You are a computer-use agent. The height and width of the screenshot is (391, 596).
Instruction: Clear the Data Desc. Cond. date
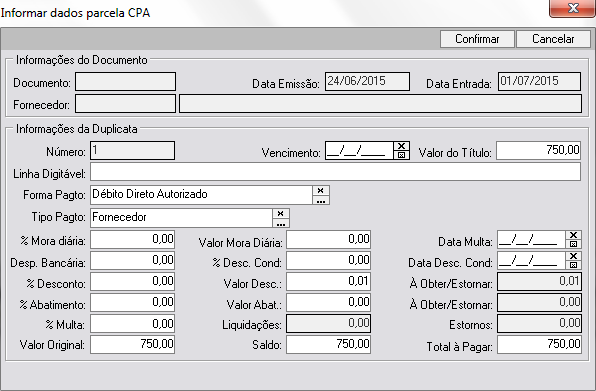point(574,256)
